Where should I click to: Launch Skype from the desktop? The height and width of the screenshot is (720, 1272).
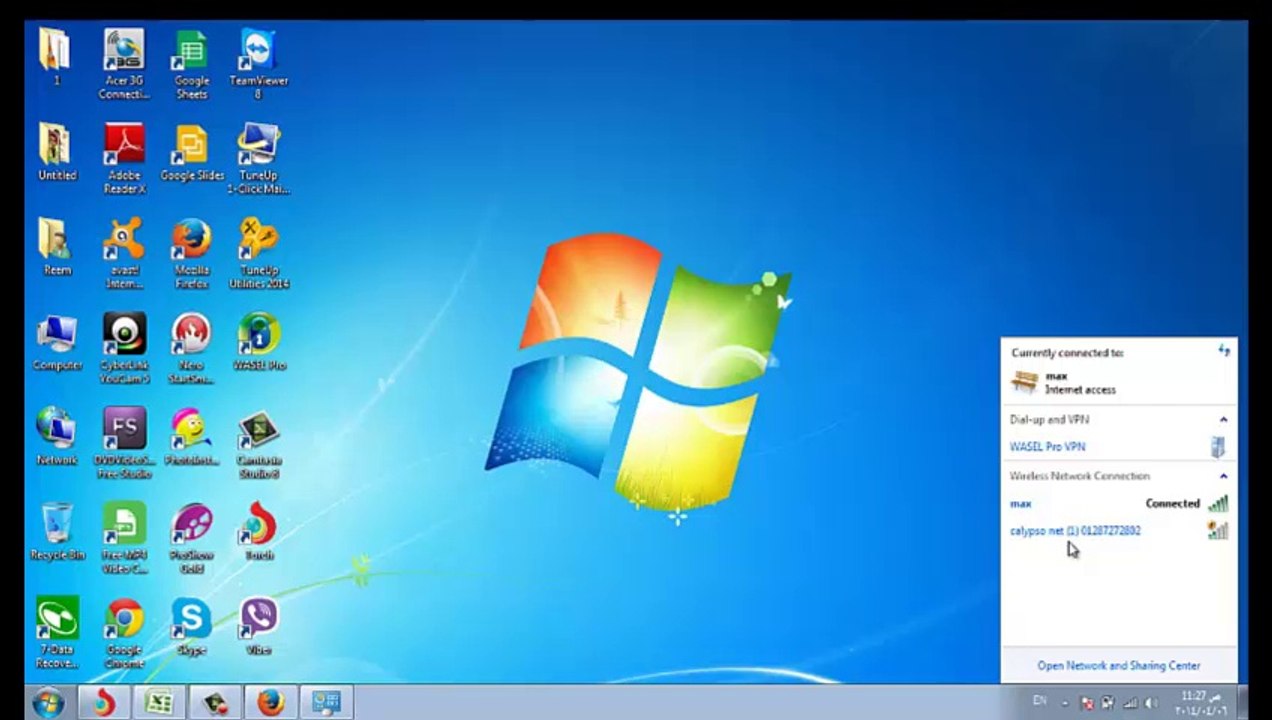[191, 626]
